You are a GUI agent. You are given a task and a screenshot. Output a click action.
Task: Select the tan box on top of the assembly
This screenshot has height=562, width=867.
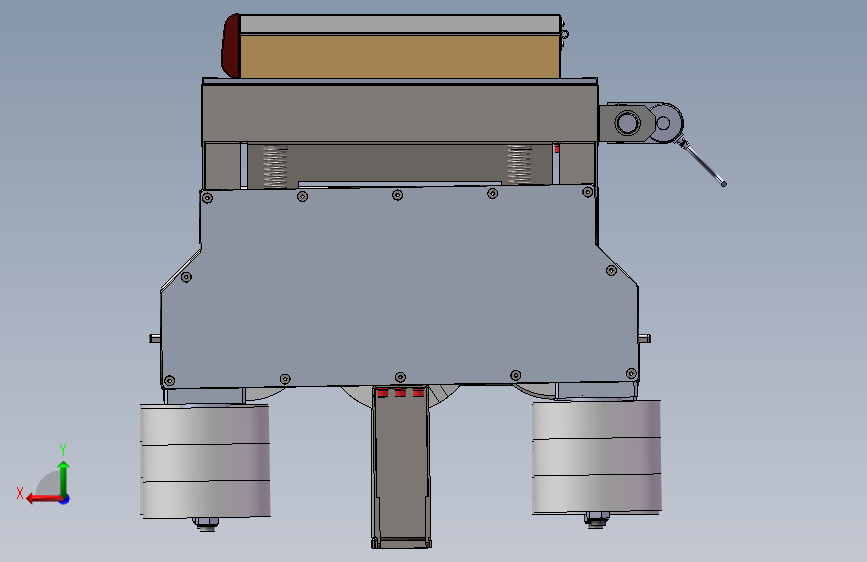click(399, 56)
